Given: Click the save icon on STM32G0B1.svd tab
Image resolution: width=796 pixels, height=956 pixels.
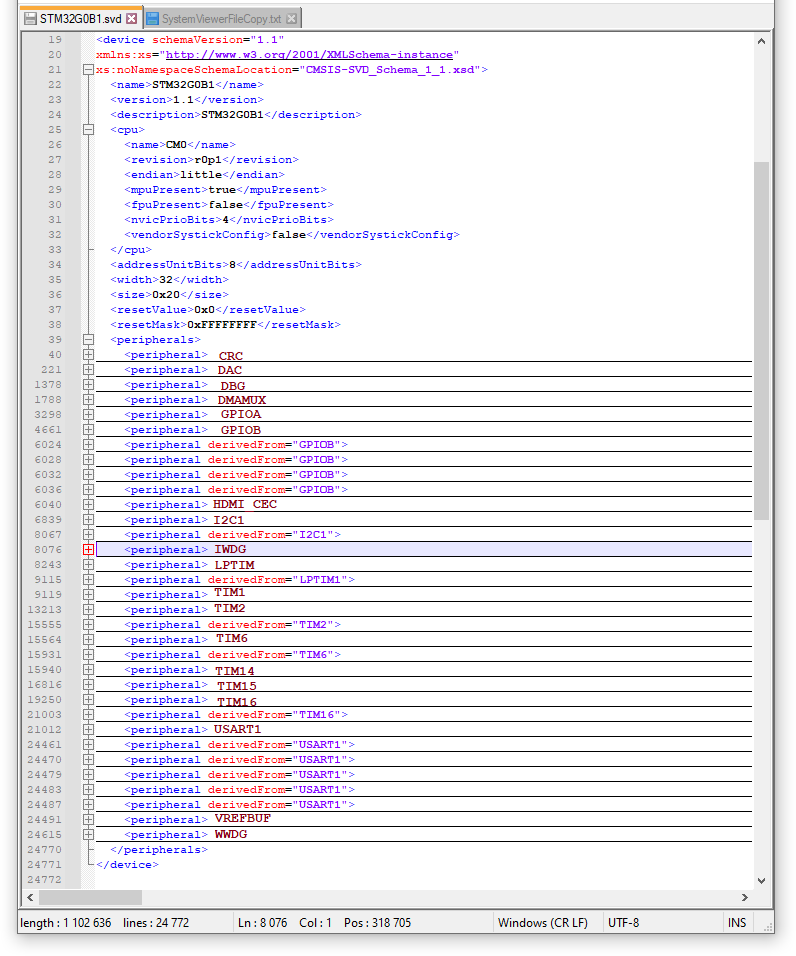Looking at the screenshot, I should (x=30, y=19).
